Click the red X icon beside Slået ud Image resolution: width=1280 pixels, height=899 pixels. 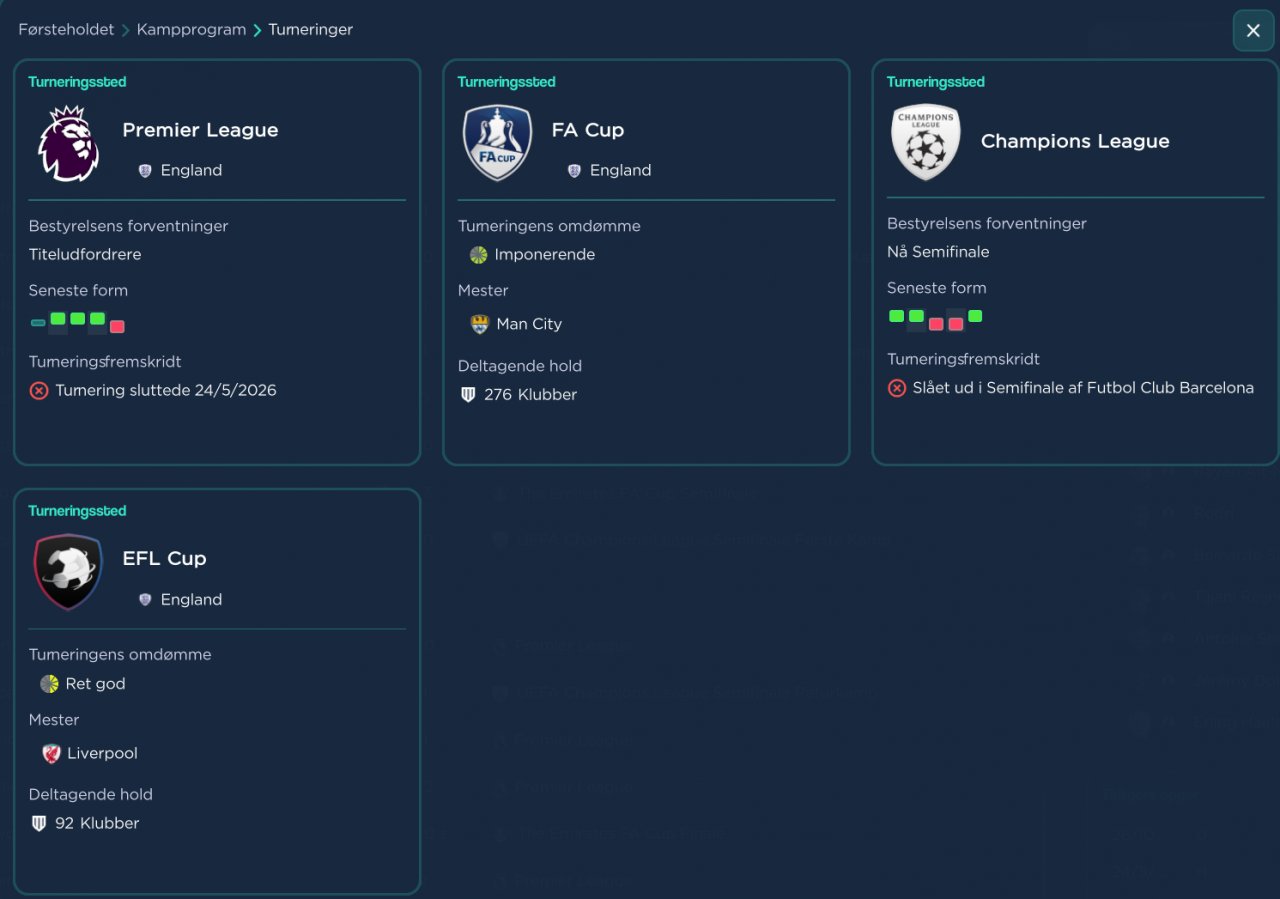tap(897, 388)
